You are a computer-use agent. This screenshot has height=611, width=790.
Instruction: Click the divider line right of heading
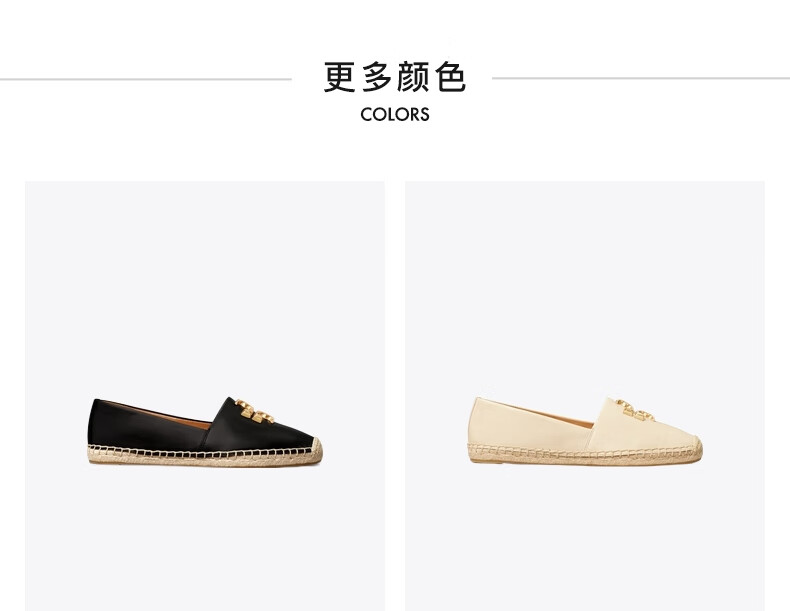(641, 78)
